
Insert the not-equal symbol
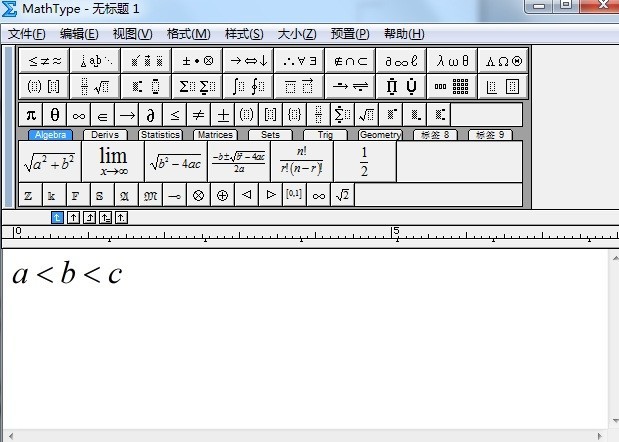click(x=199, y=115)
